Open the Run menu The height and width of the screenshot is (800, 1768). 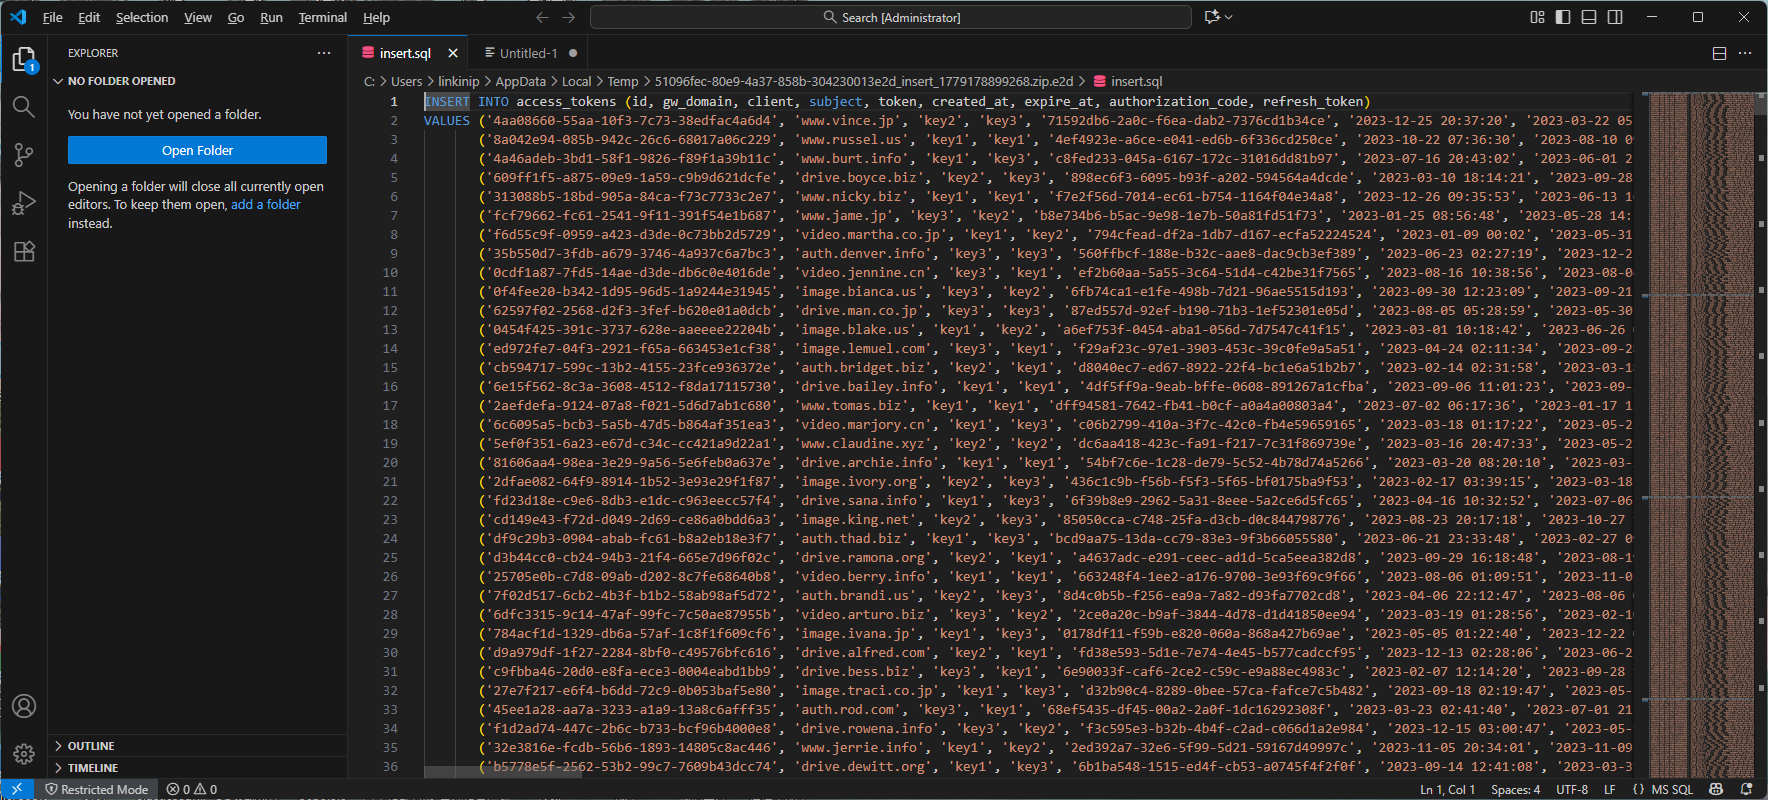tap(271, 17)
